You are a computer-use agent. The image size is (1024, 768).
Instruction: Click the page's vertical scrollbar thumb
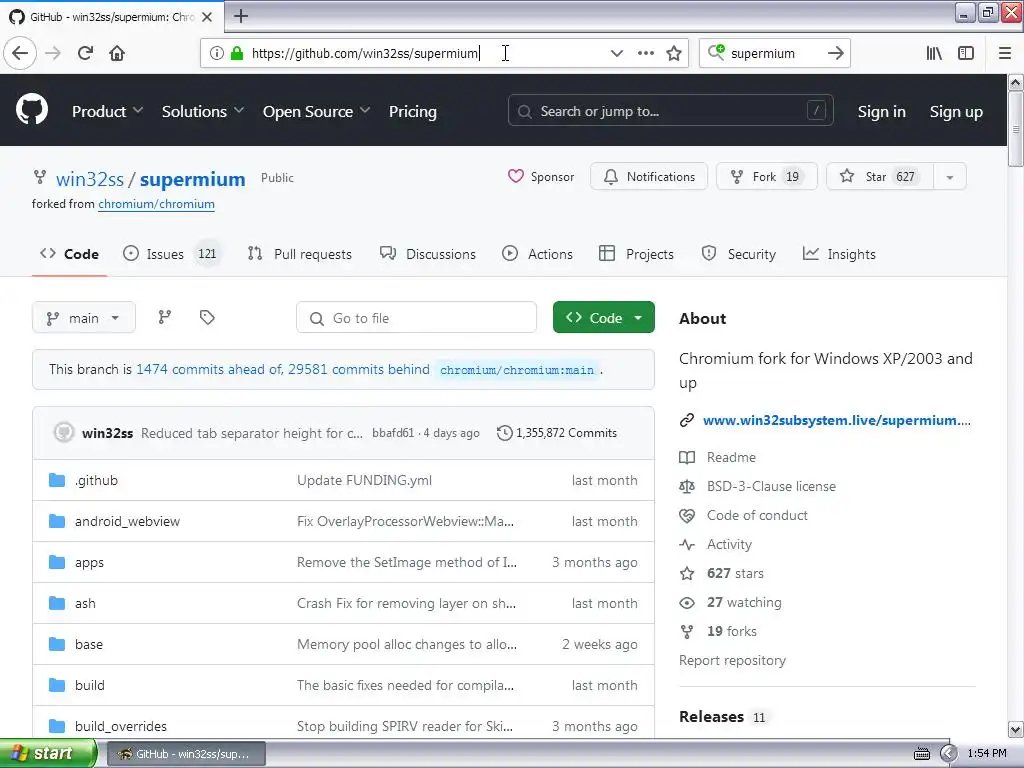tap(1015, 129)
